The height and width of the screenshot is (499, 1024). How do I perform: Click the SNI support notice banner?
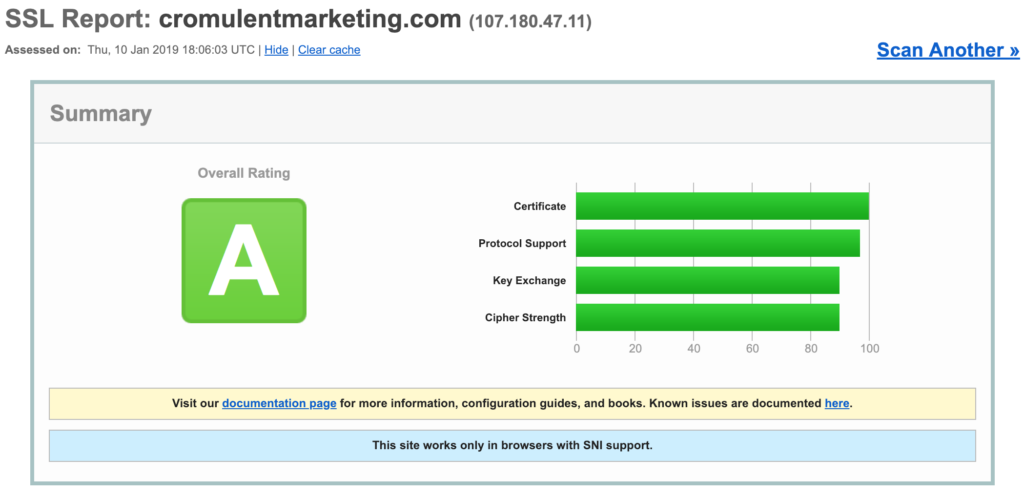(x=512, y=445)
